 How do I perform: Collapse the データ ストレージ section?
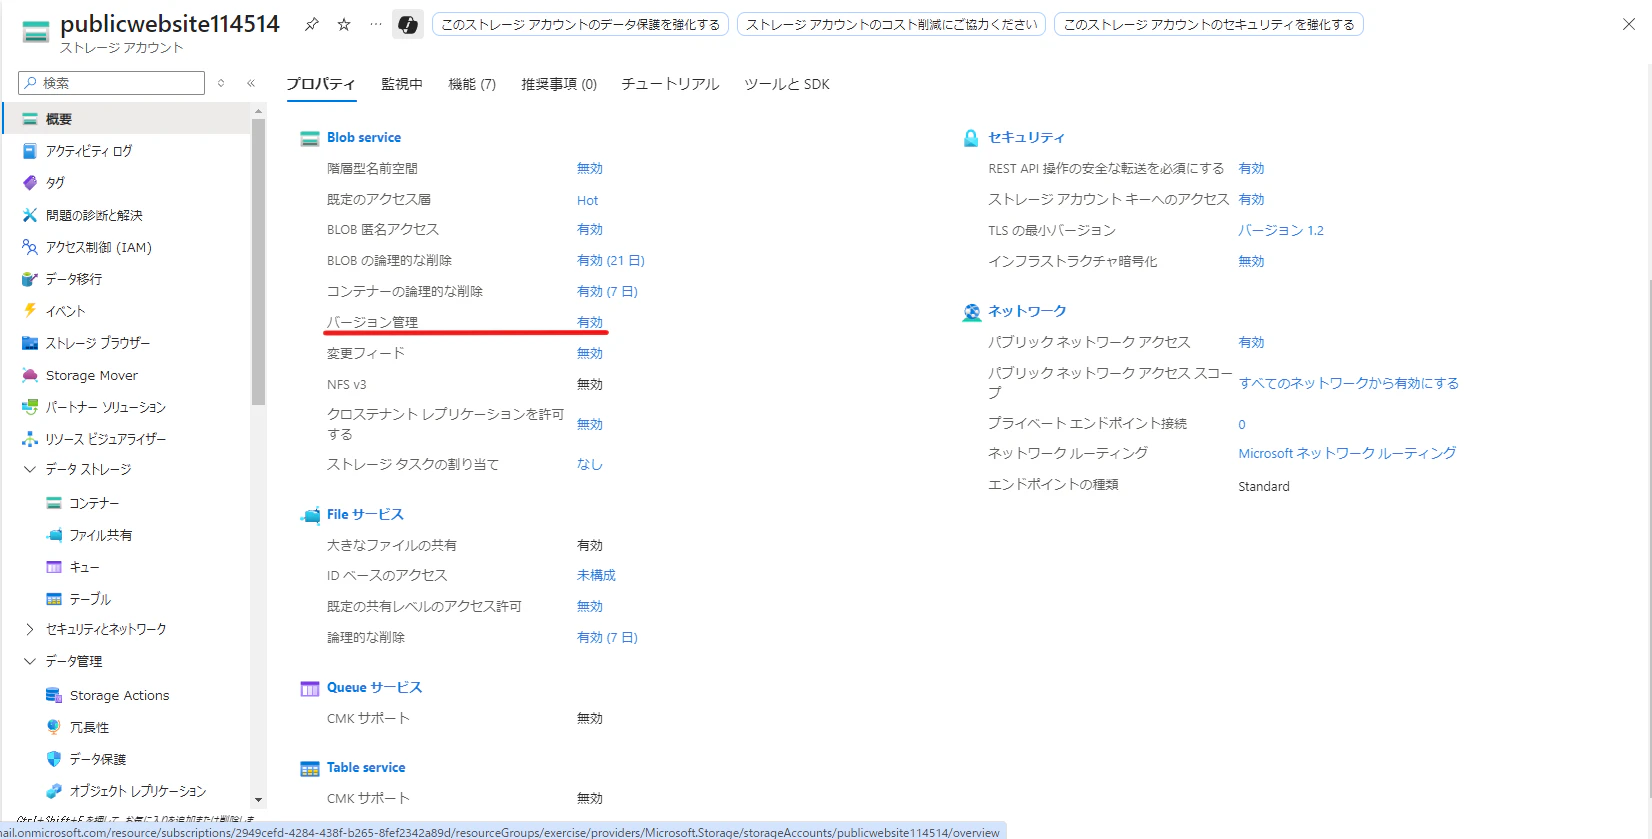[x=30, y=469]
